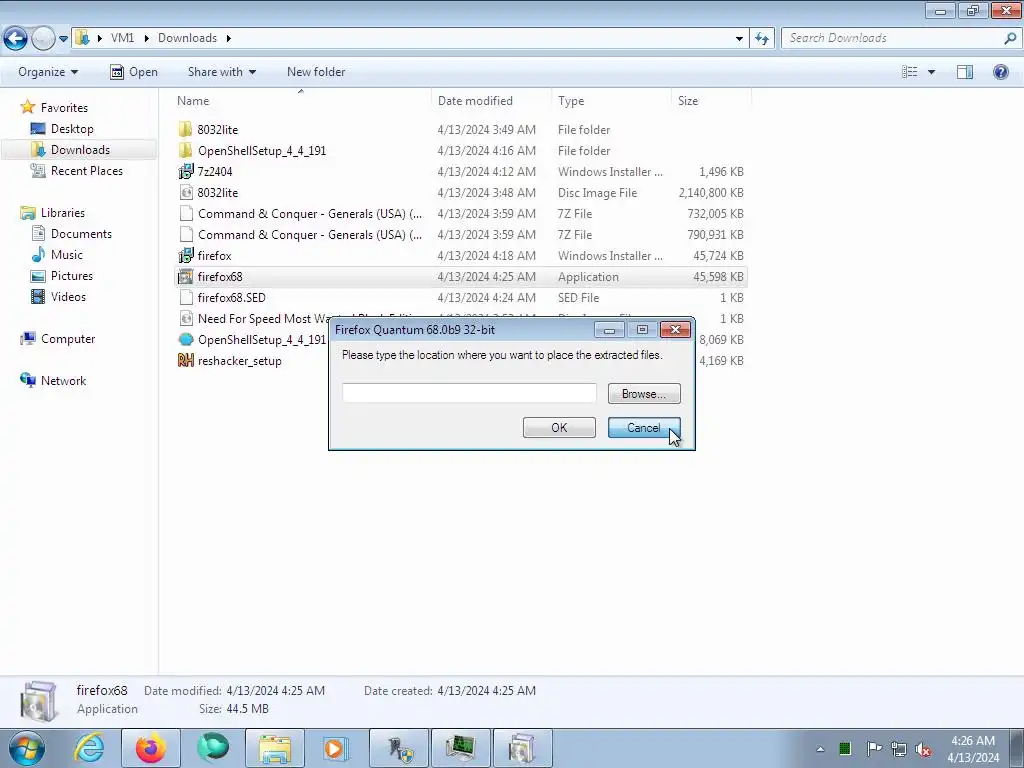
Task: Open the Documents library
Action: (x=81, y=234)
